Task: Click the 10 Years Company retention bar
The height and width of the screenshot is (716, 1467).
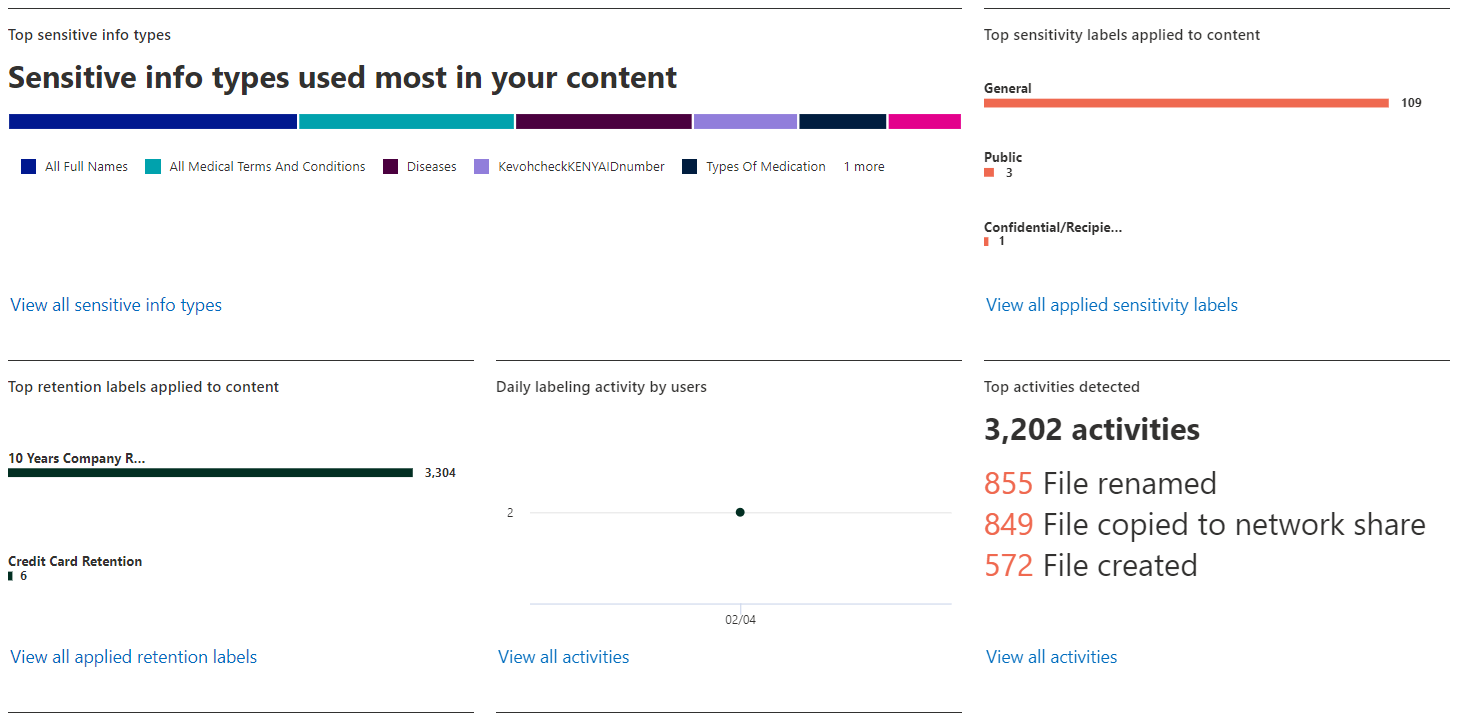Action: point(210,473)
